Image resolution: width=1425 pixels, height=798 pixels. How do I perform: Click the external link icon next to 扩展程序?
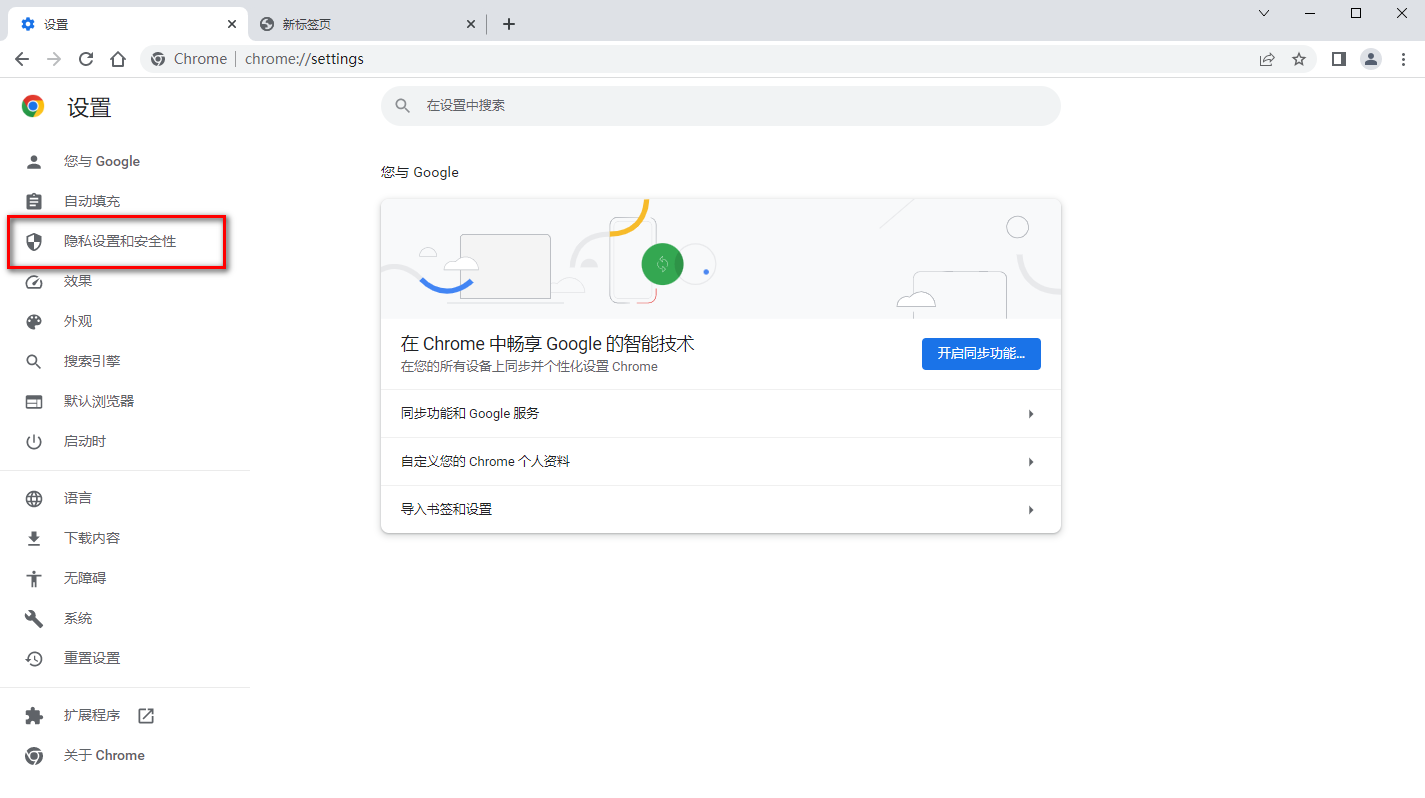click(146, 715)
